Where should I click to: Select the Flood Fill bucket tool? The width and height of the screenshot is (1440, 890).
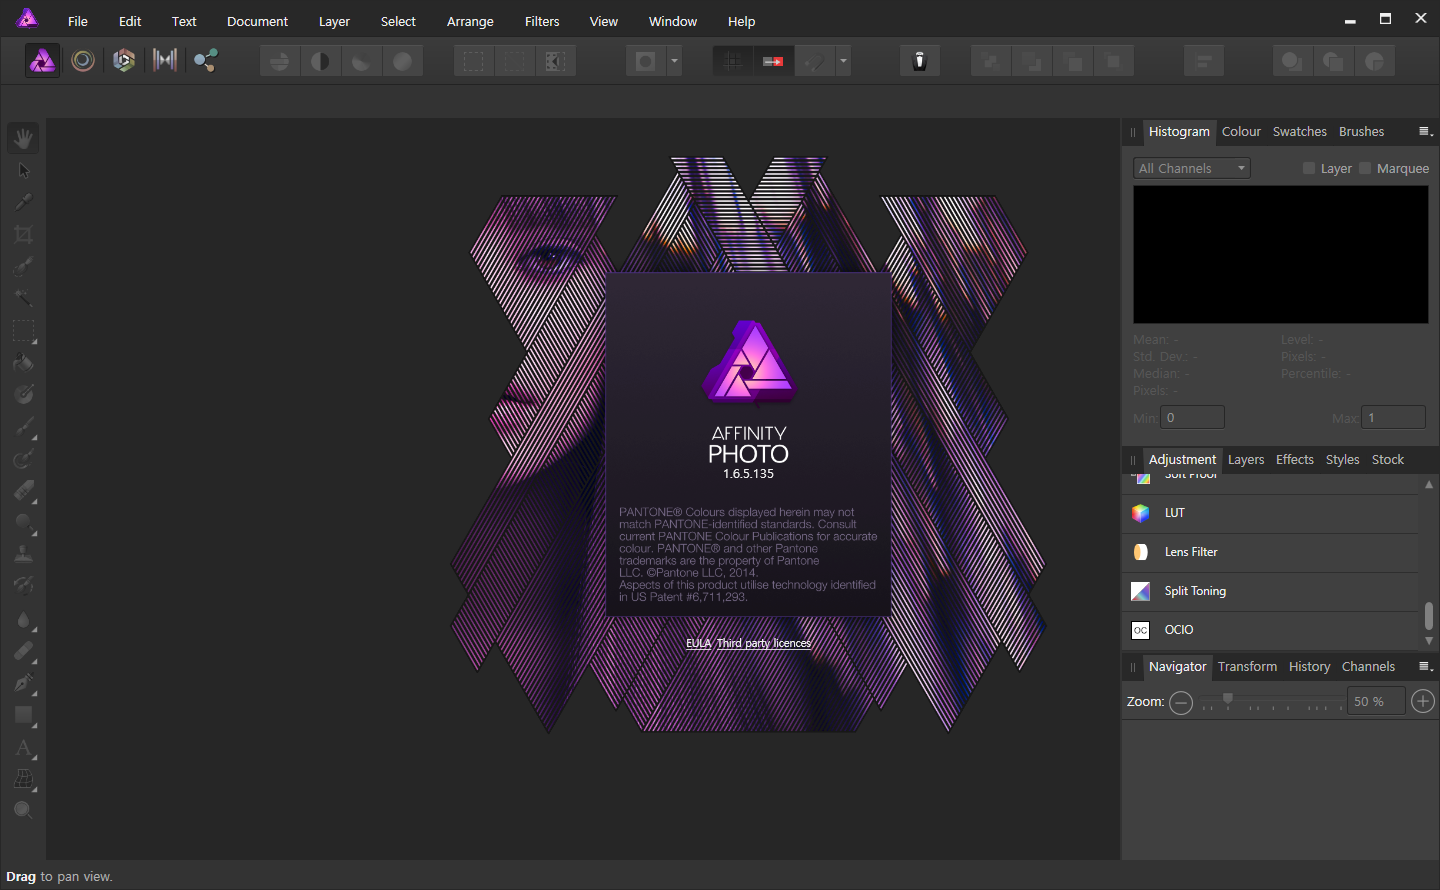[x=24, y=362]
